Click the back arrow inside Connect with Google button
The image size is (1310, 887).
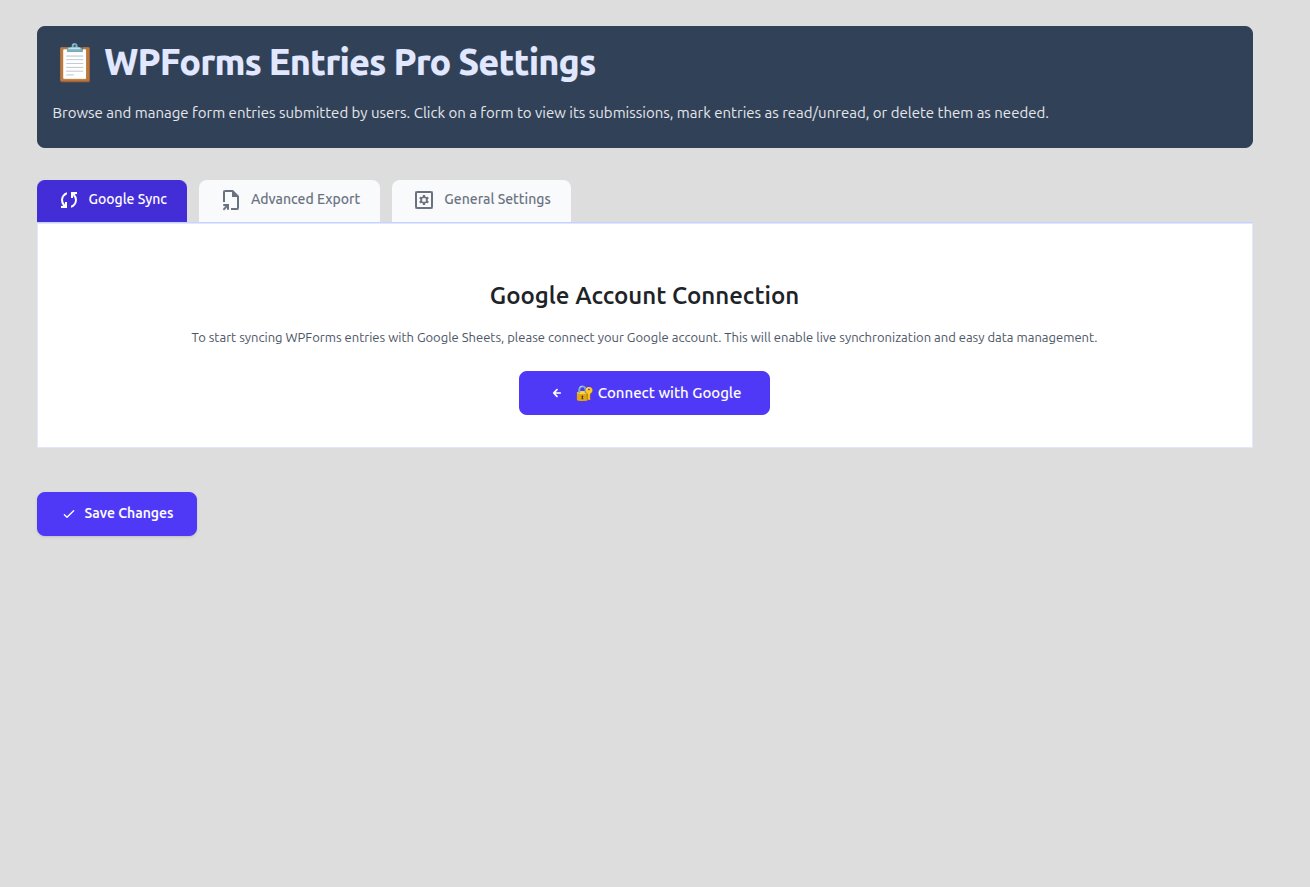(556, 393)
